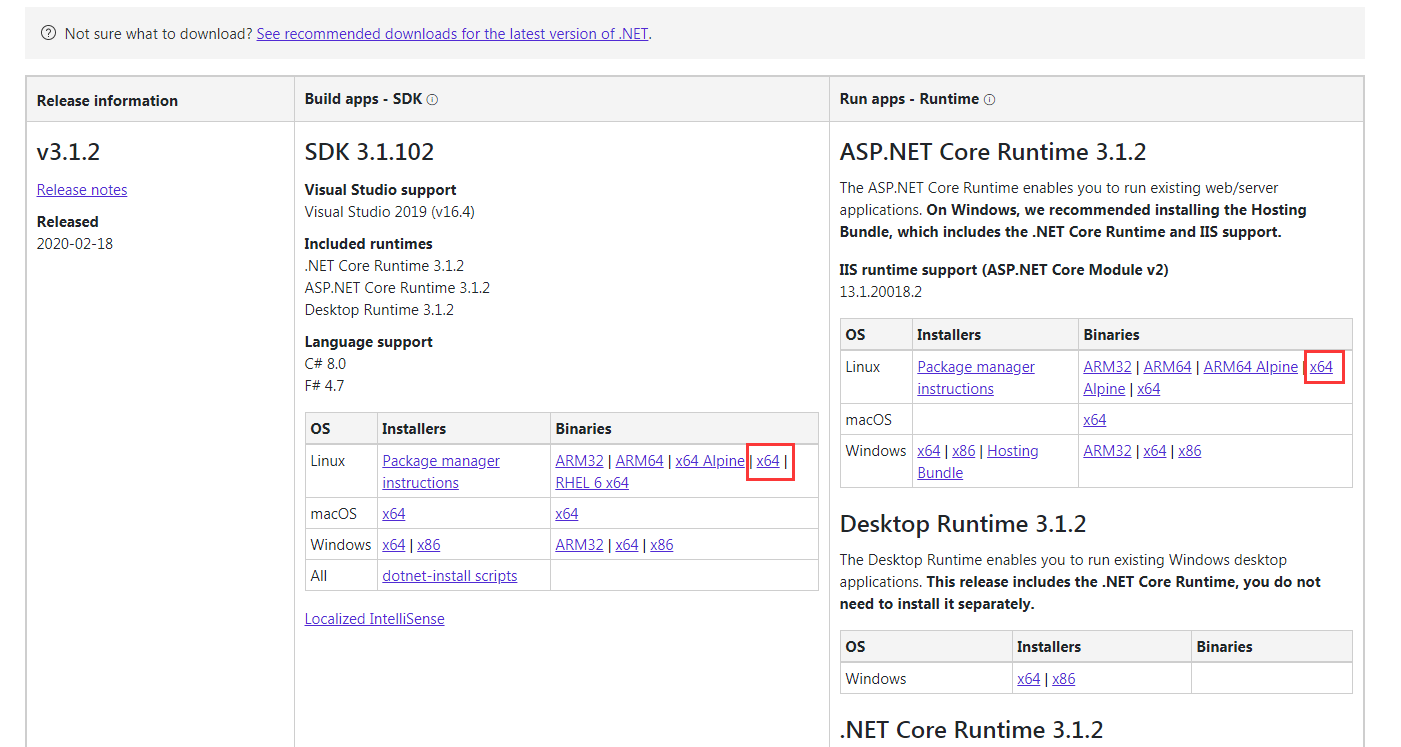Download macOS x64 ASP.NET Core Runtime binary
Screen dimensions: 1401x747
[x=1094, y=419]
